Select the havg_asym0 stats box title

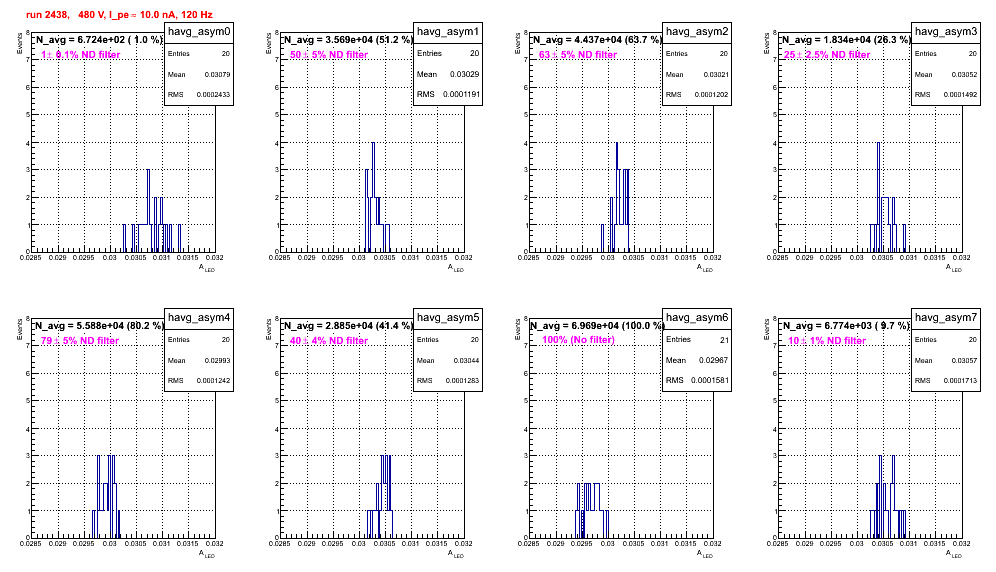click(199, 32)
